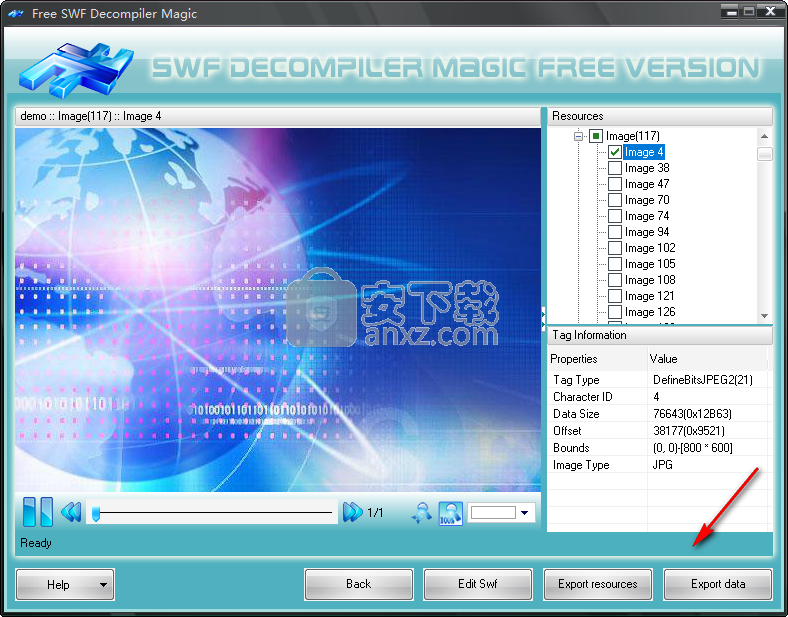Check the Image 108 checkbox
Viewport: 788px width, 617px height.
(x=615, y=280)
